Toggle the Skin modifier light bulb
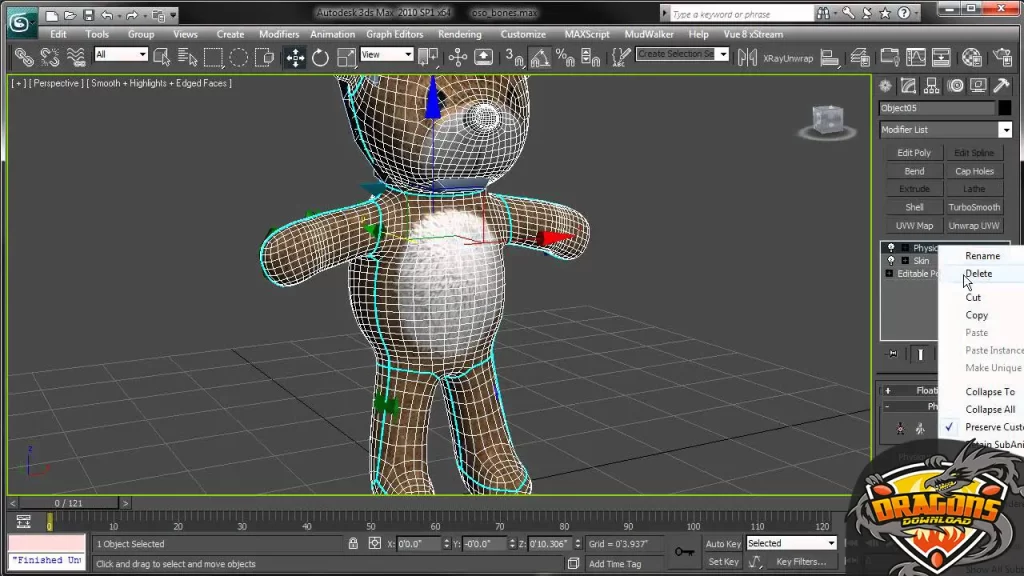1024x576 pixels. [891, 260]
